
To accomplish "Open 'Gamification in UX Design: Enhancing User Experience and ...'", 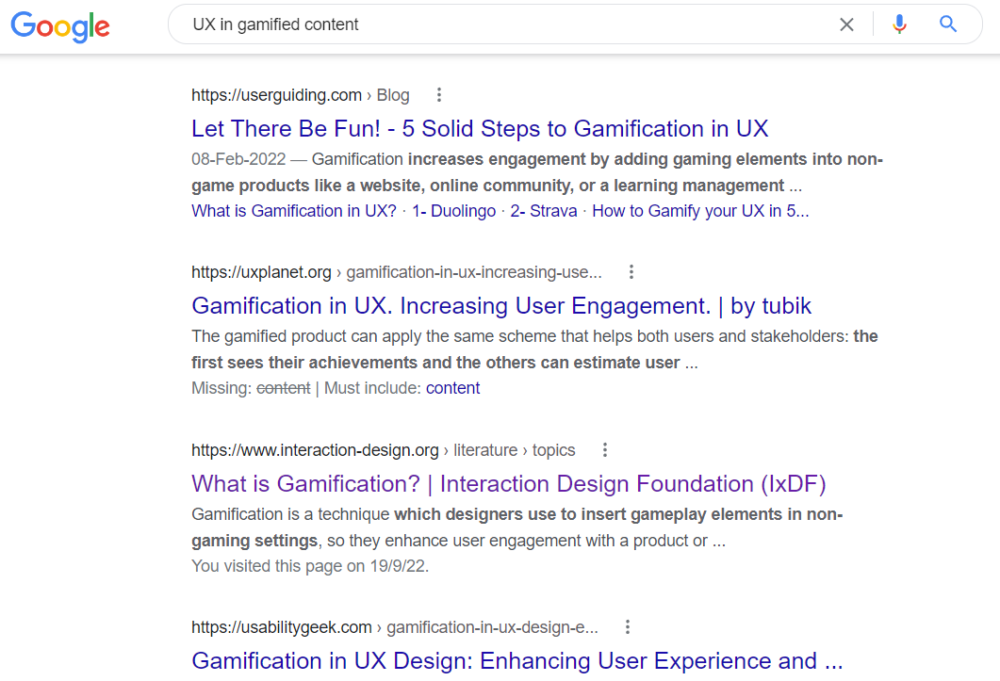I will (517, 661).
